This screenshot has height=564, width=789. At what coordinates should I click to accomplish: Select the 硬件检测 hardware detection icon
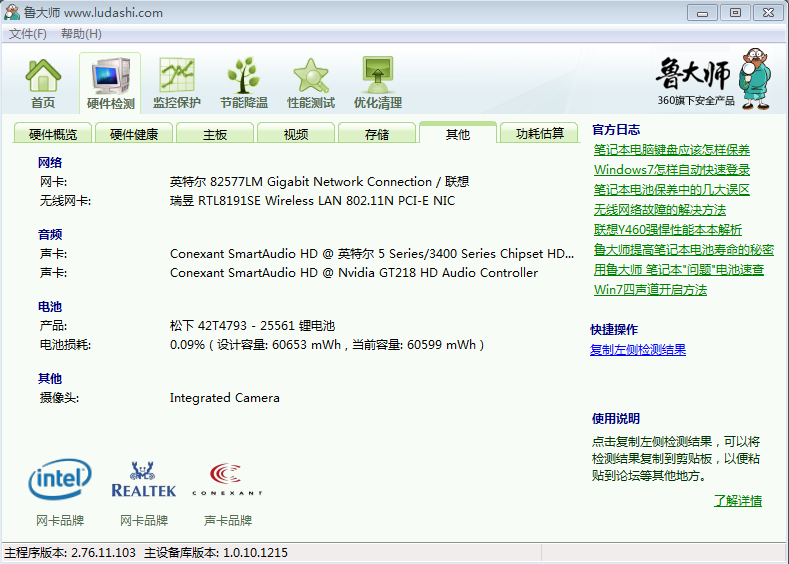coord(110,83)
